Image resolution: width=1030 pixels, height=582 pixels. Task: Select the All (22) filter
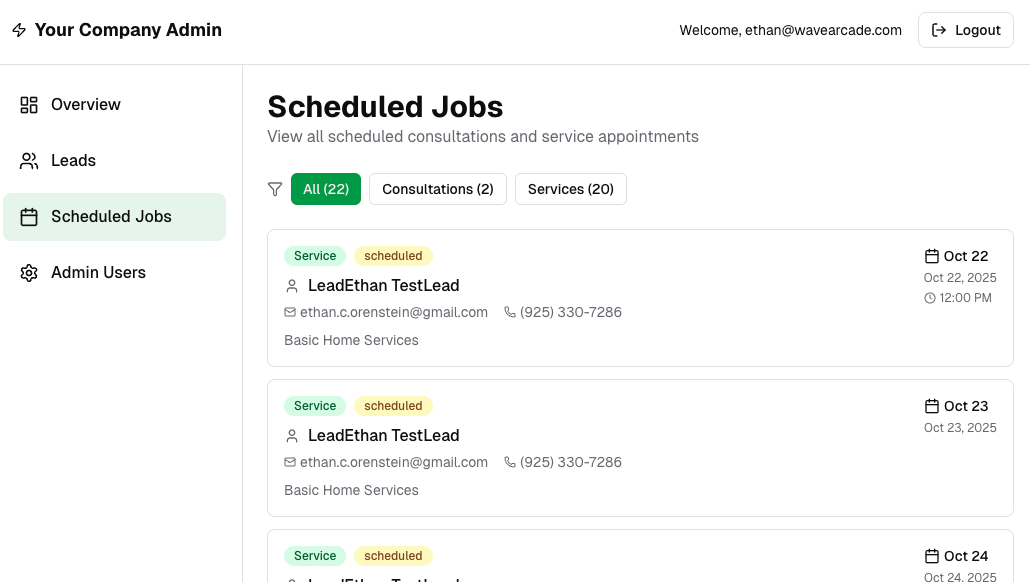pos(326,188)
